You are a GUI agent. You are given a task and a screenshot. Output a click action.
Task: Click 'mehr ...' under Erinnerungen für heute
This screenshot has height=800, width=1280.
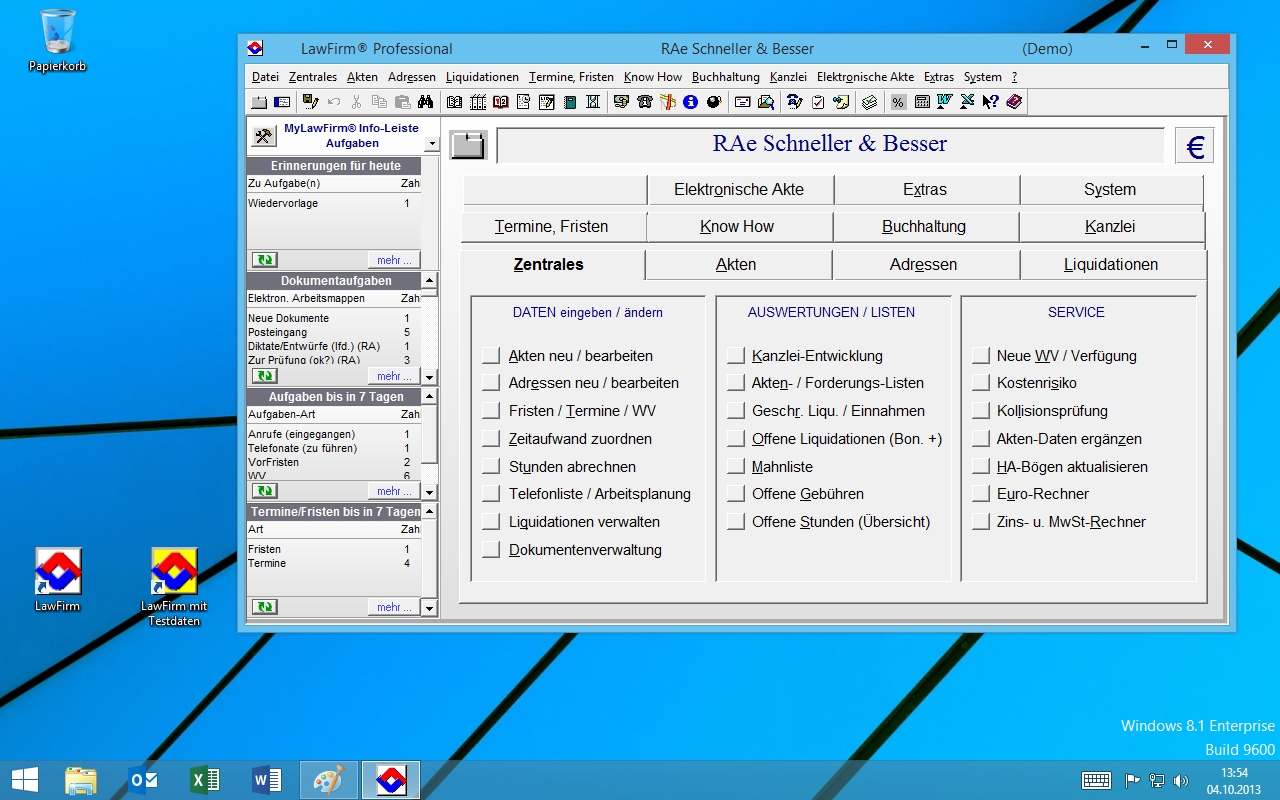pos(393,260)
